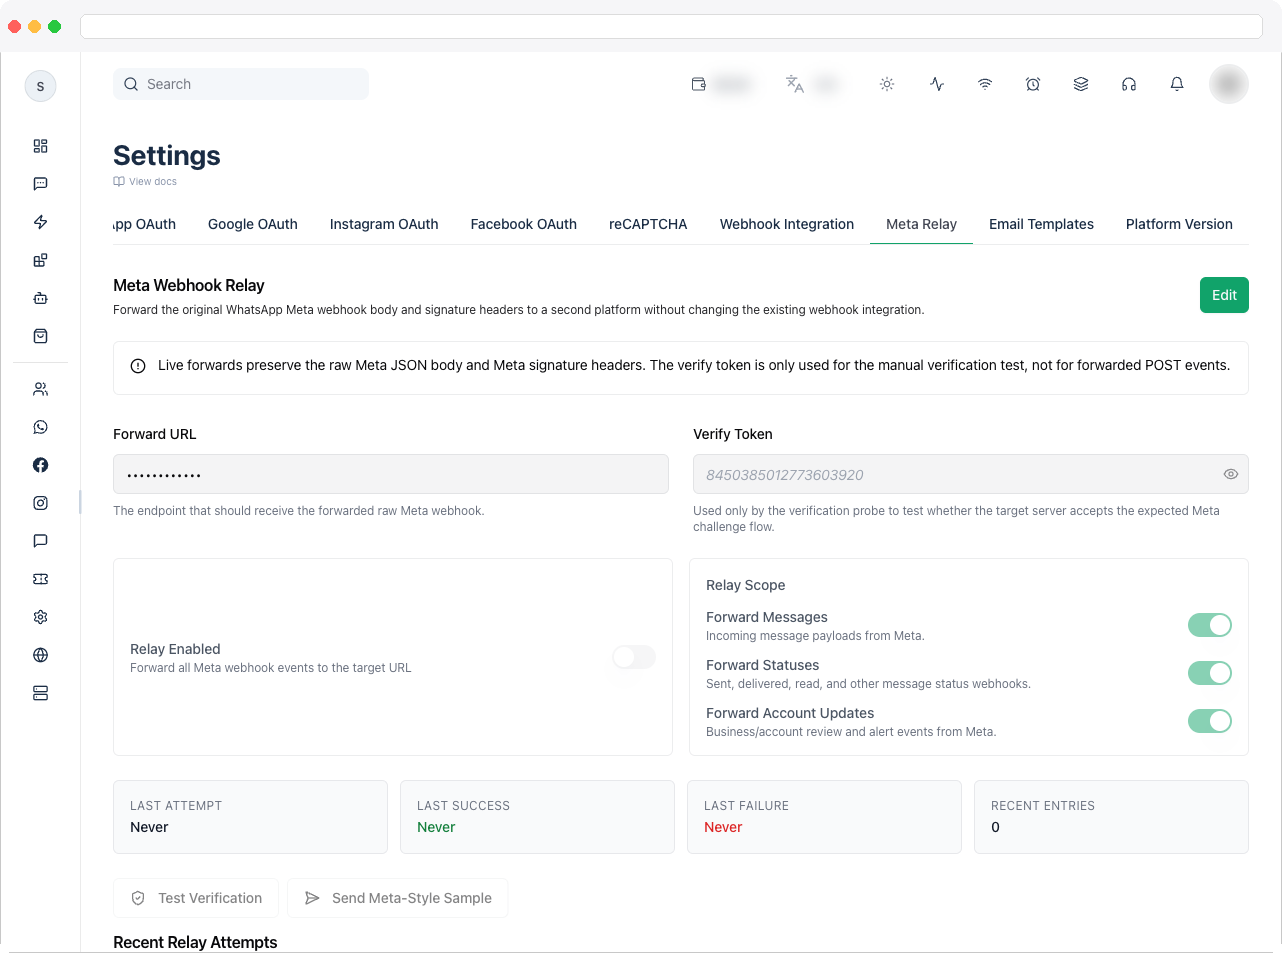The image size is (1282, 953).
Task: Click the 'Meta Webhook Relay' heading
Action: click(189, 285)
